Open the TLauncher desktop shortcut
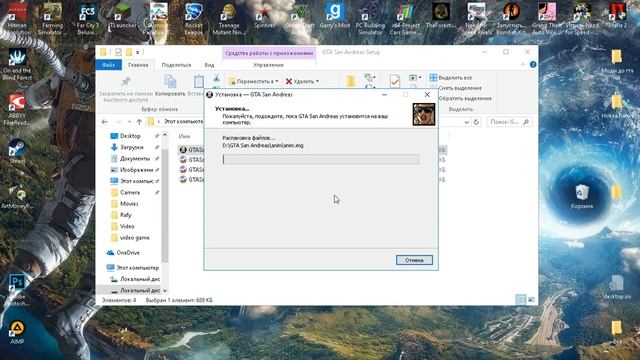Screen dimensions: 640x360 123,16
